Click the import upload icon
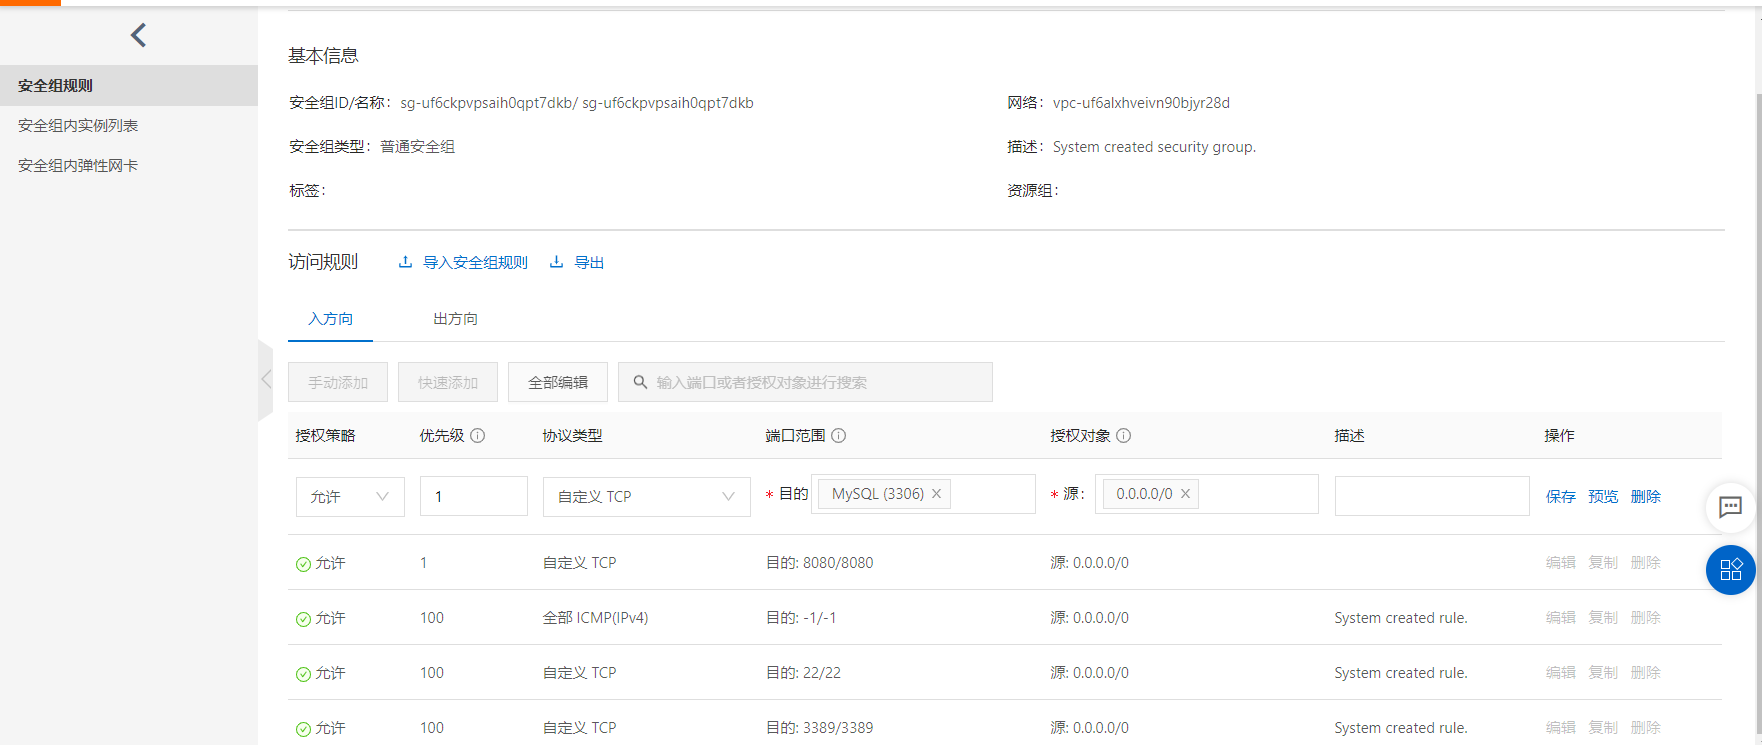 [405, 262]
